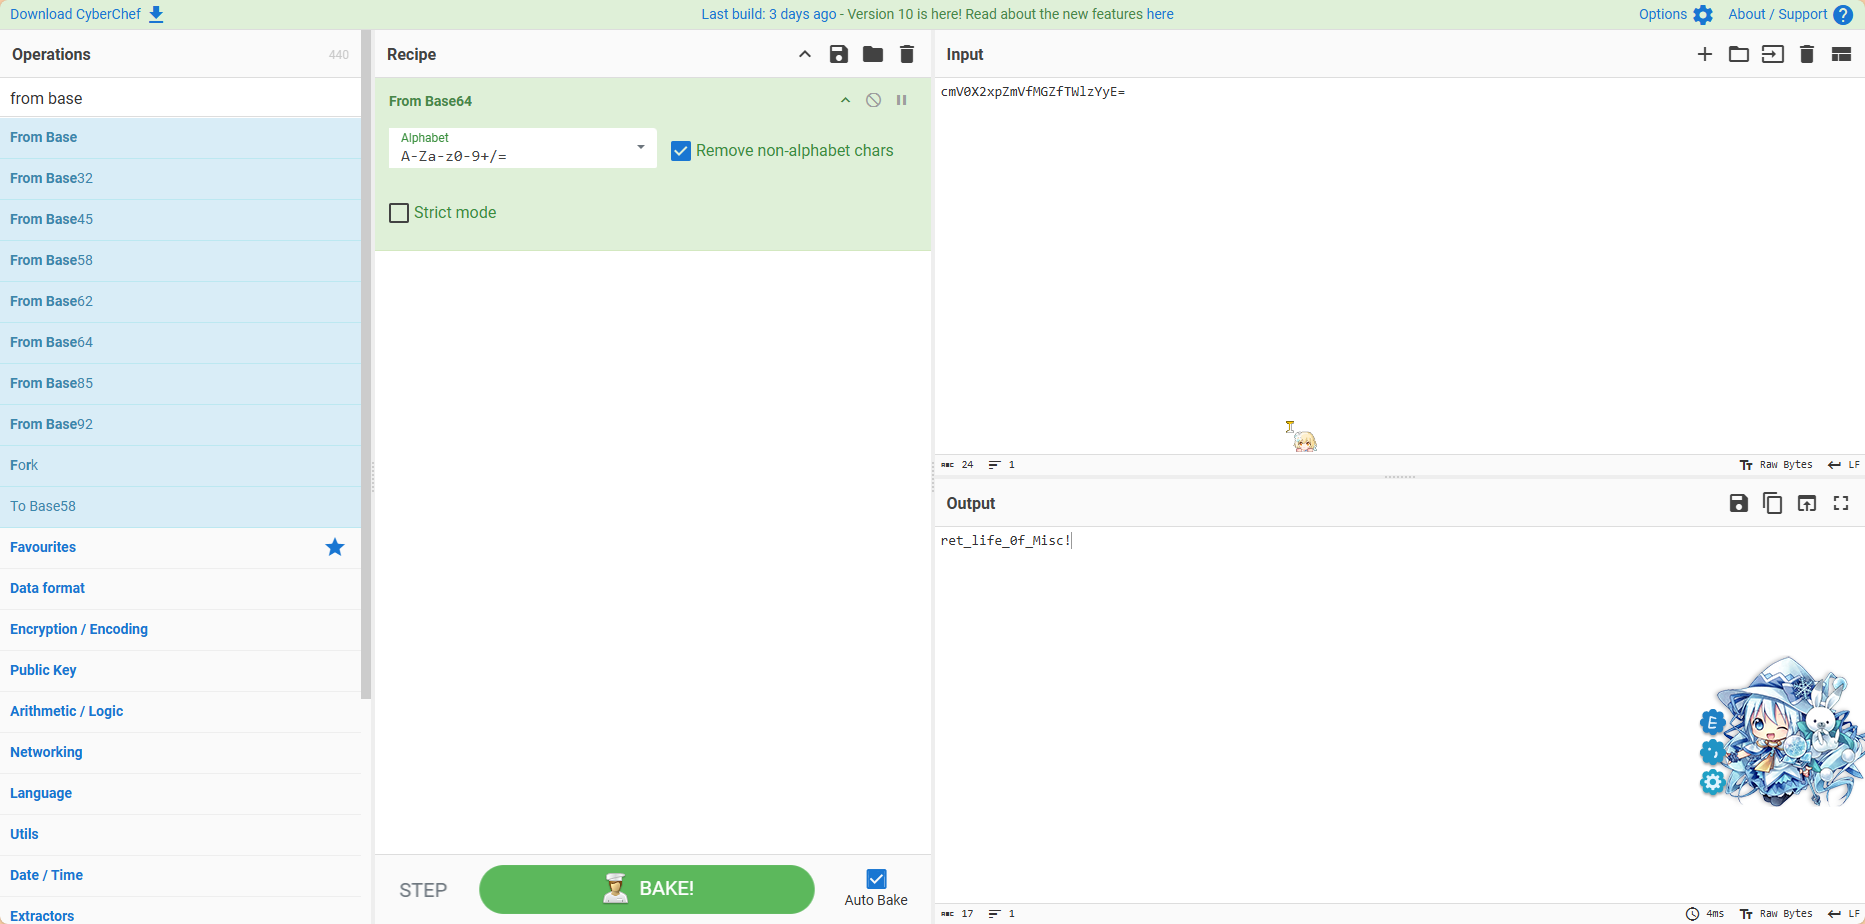Clear recipe with trash icon

point(906,54)
